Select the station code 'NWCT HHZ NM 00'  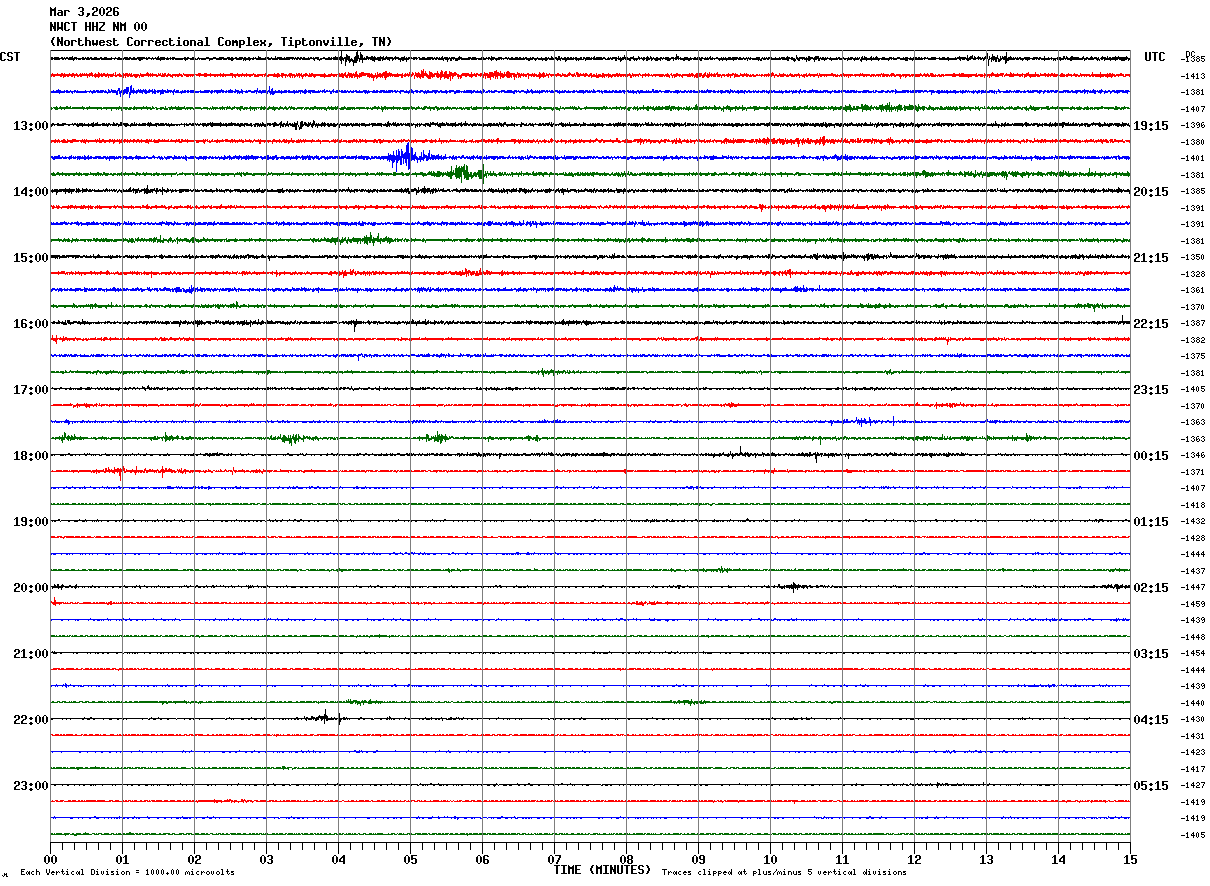tap(98, 27)
